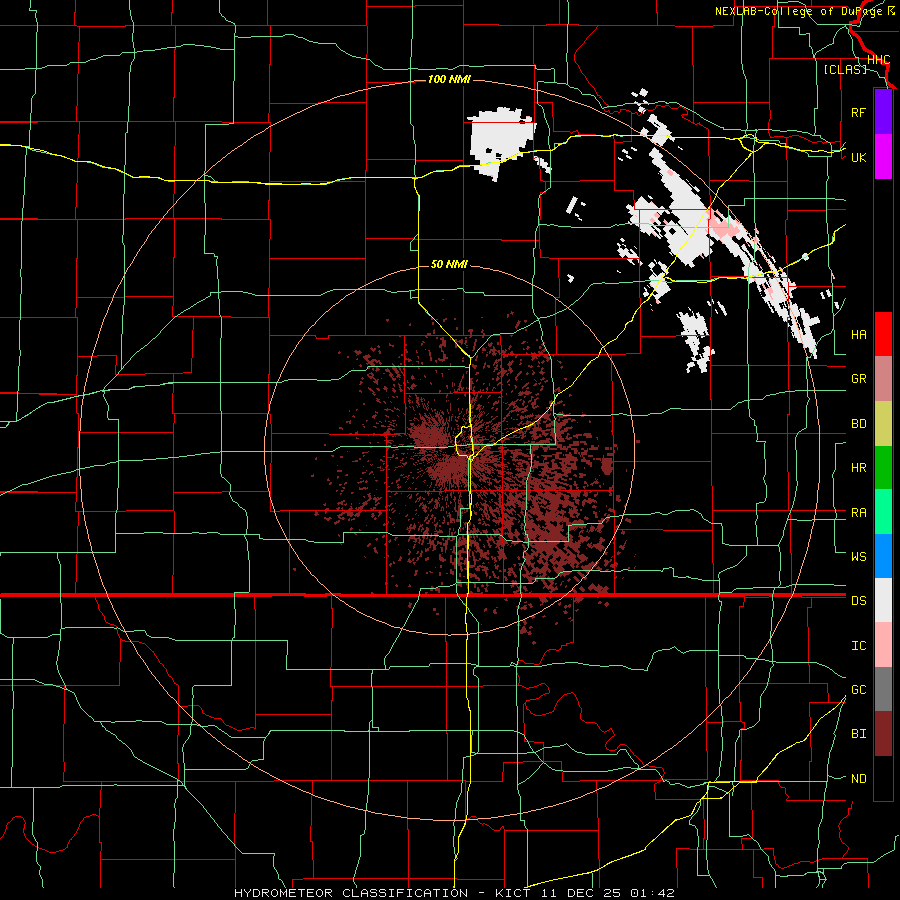
Task: Click the "11 DEC 25" date stamp
Action: pos(582,893)
